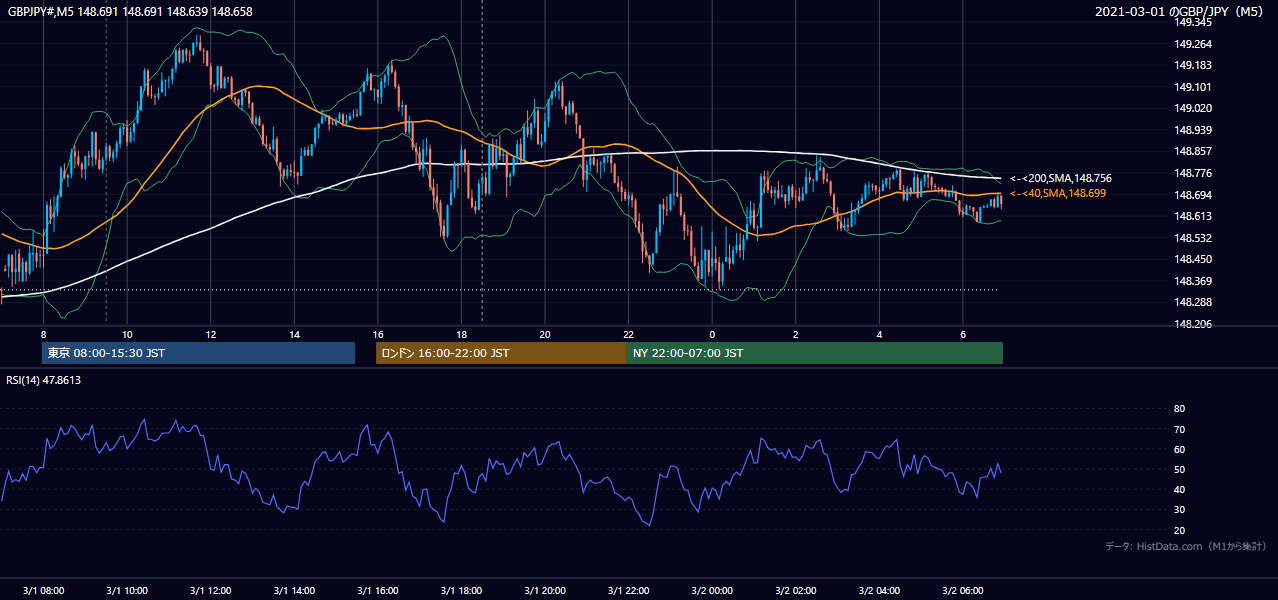Click the NY 22:00-07:00 JST session bar

tap(815, 353)
